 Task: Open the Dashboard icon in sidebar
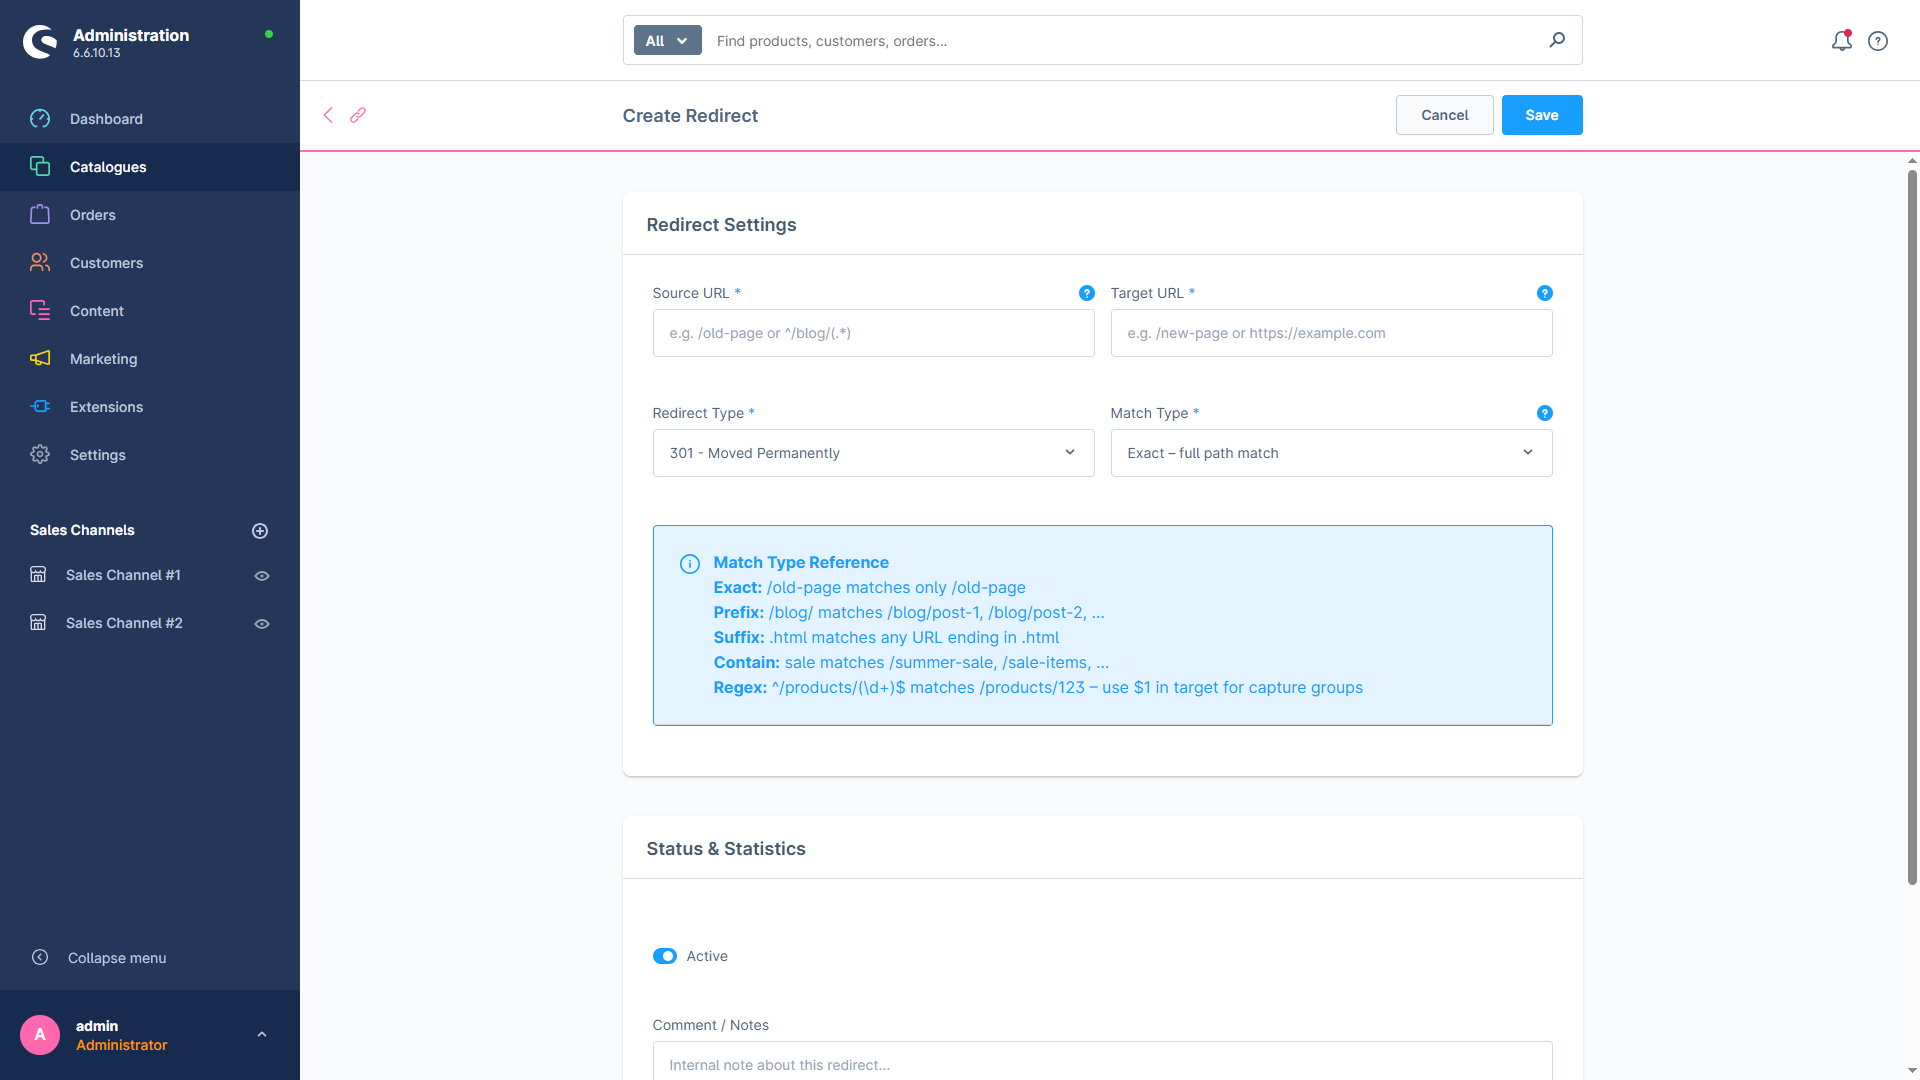[x=40, y=119]
